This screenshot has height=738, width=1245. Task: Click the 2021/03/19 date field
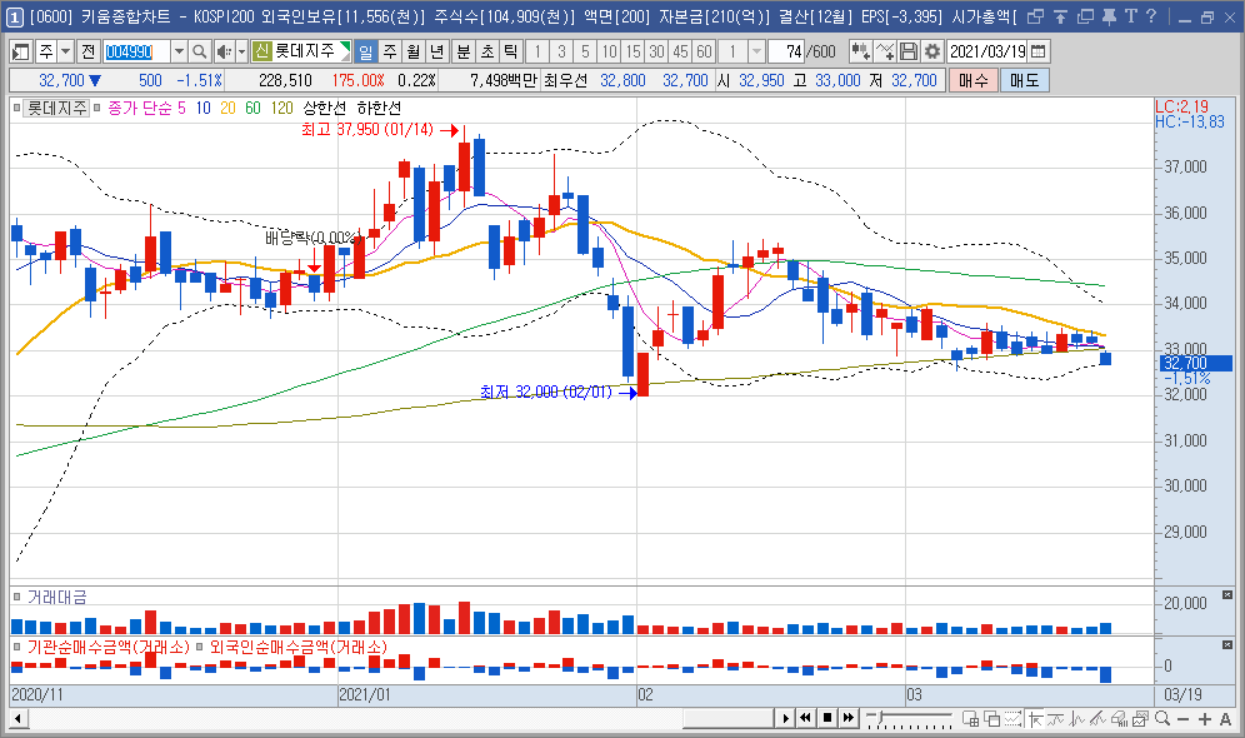987,52
